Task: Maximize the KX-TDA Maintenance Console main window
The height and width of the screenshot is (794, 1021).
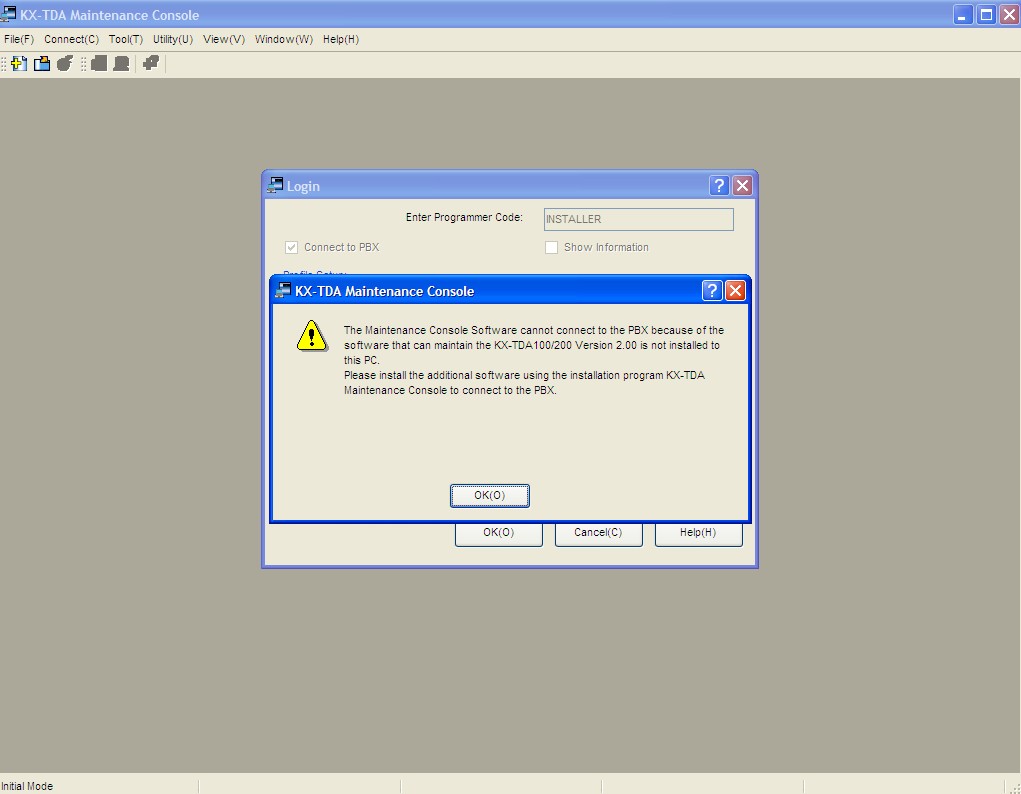Action: tap(986, 14)
